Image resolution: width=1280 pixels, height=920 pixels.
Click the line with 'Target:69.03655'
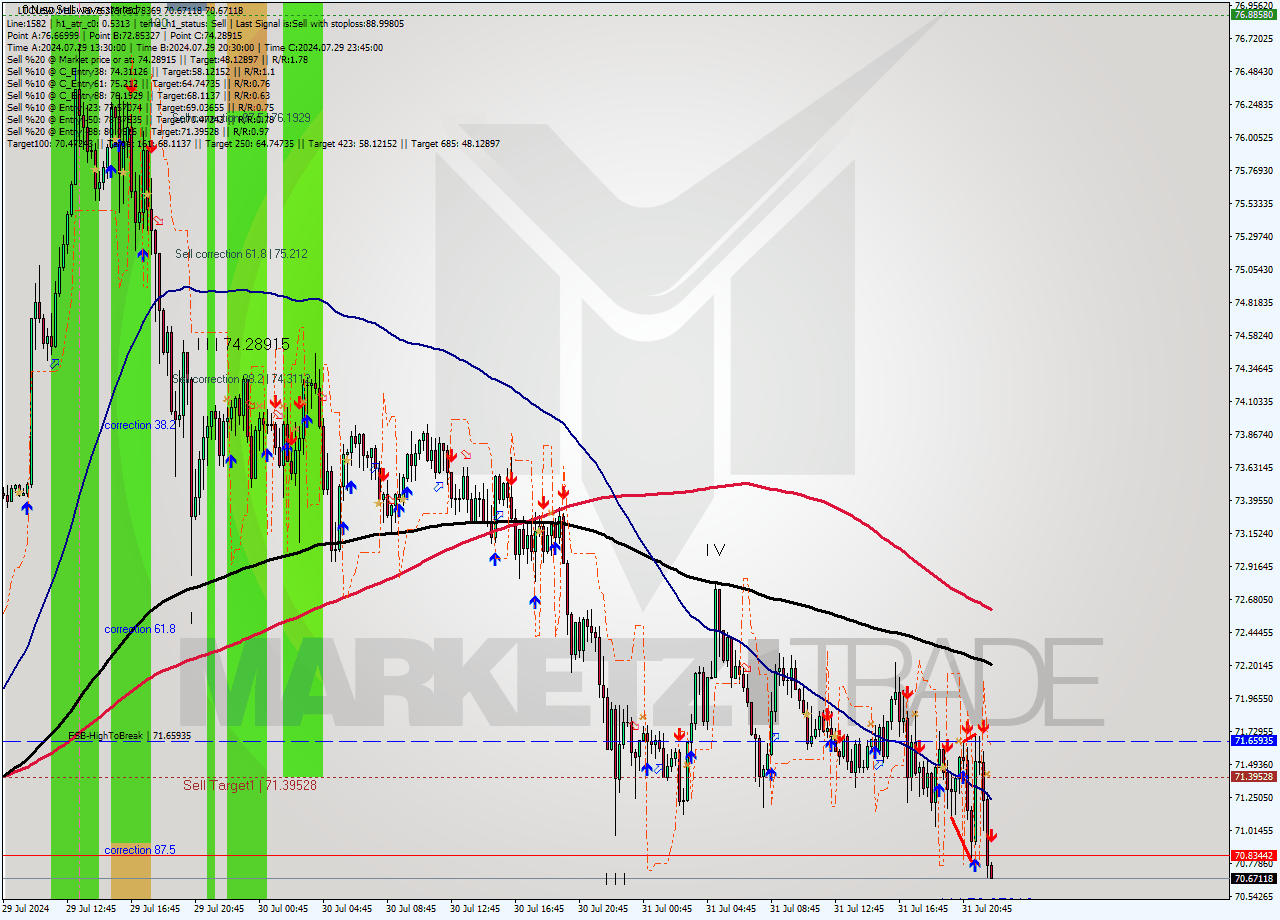click(x=140, y=107)
